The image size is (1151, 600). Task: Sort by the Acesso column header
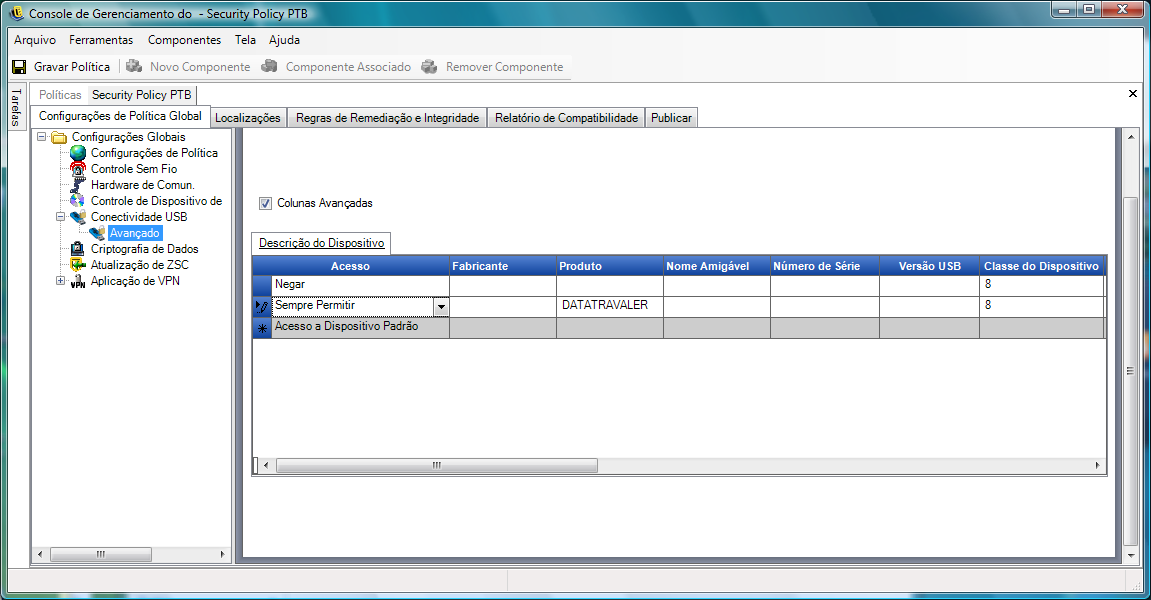tap(350, 266)
